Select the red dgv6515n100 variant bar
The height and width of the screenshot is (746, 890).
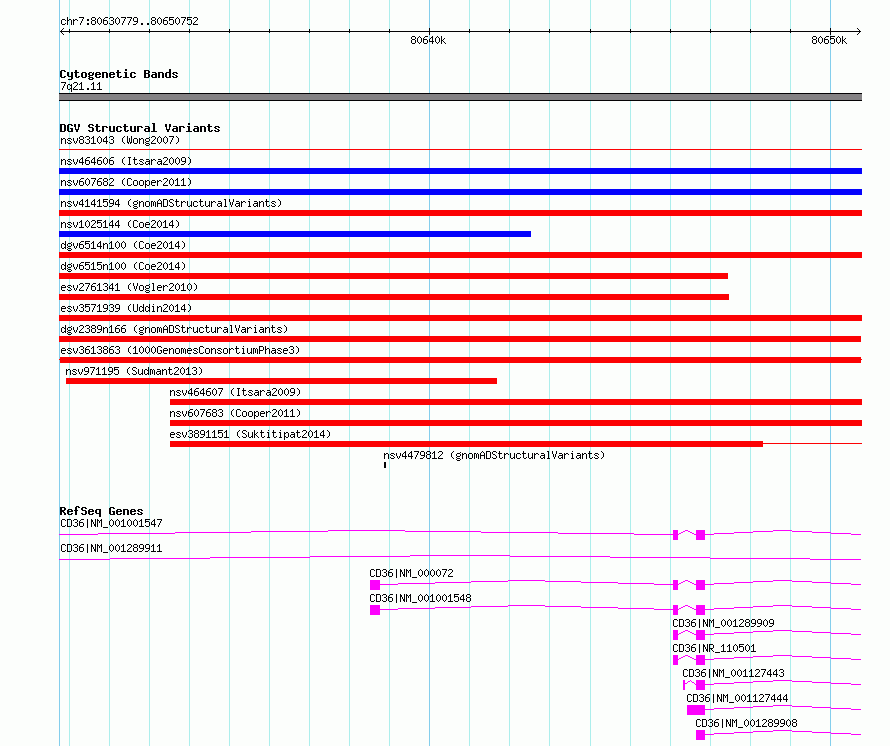pos(393,276)
